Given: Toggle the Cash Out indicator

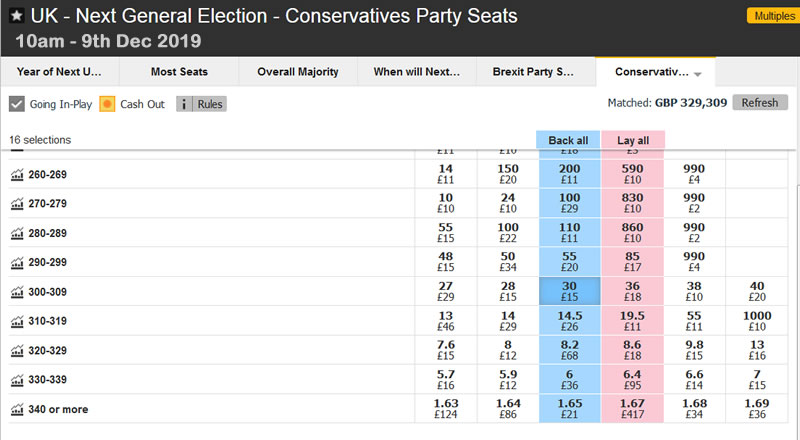Looking at the screenshot, I should tap(108, 104).
